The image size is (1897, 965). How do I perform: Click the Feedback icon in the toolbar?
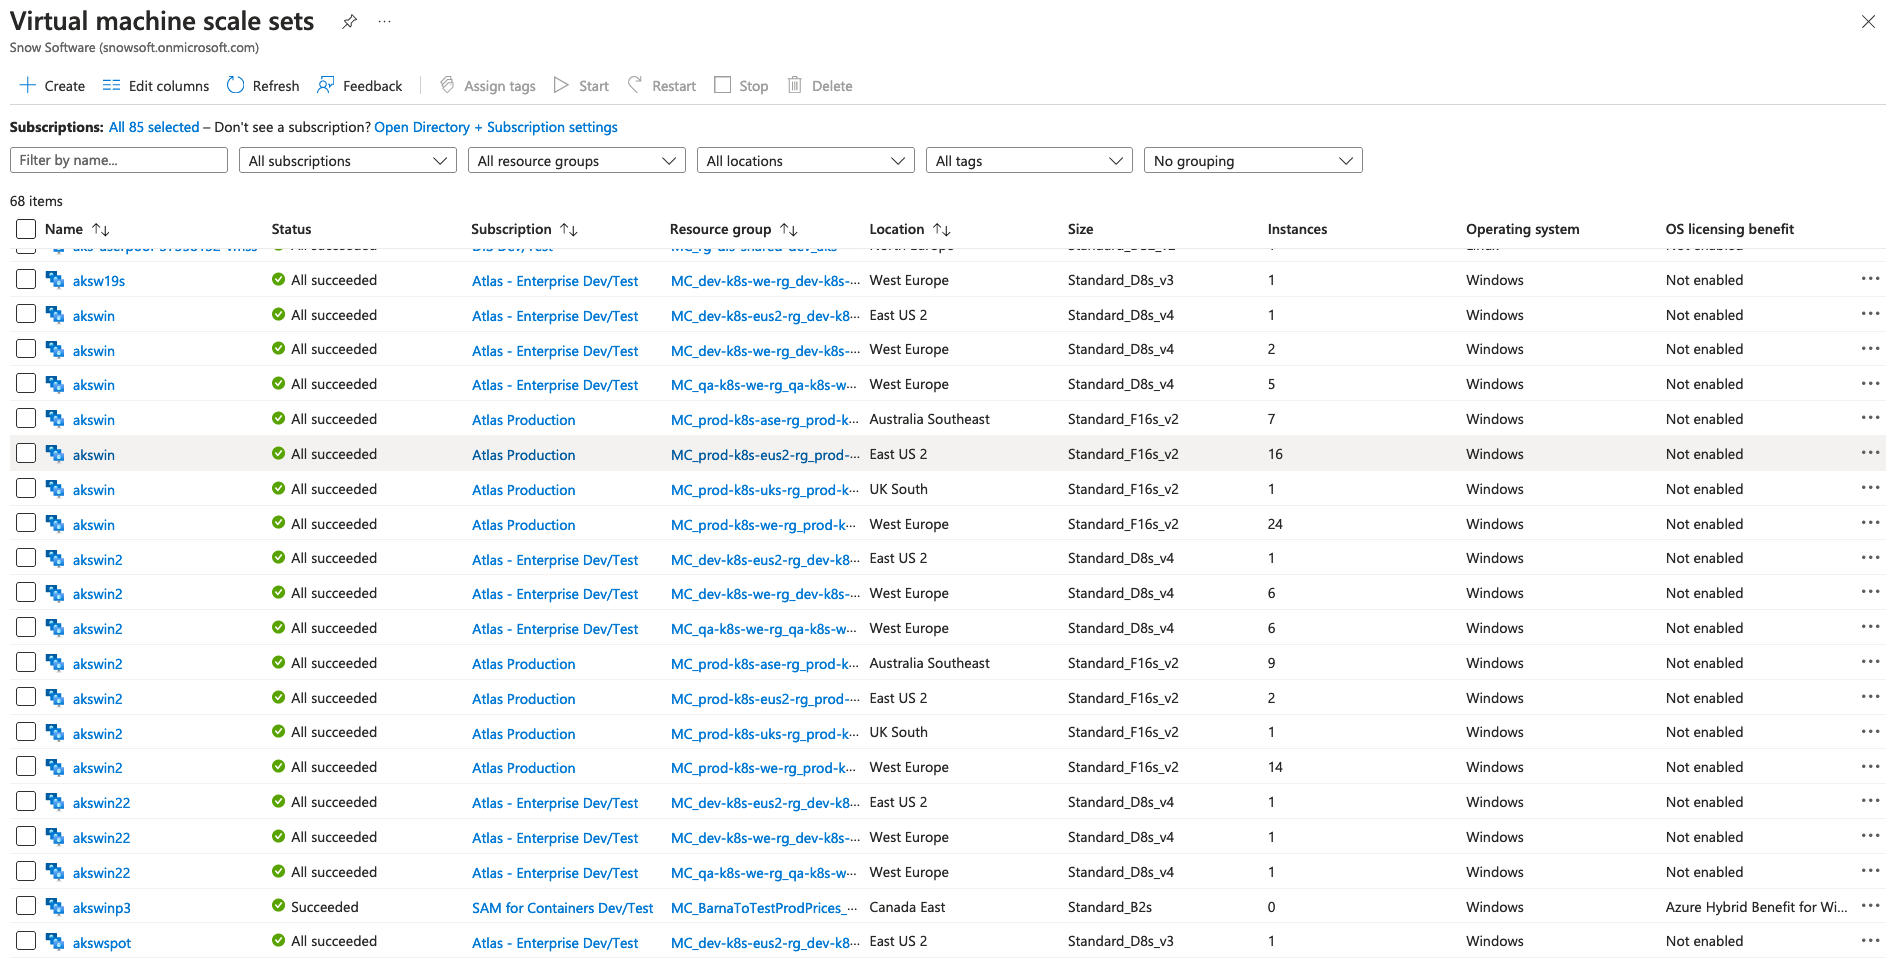point(326,86)
